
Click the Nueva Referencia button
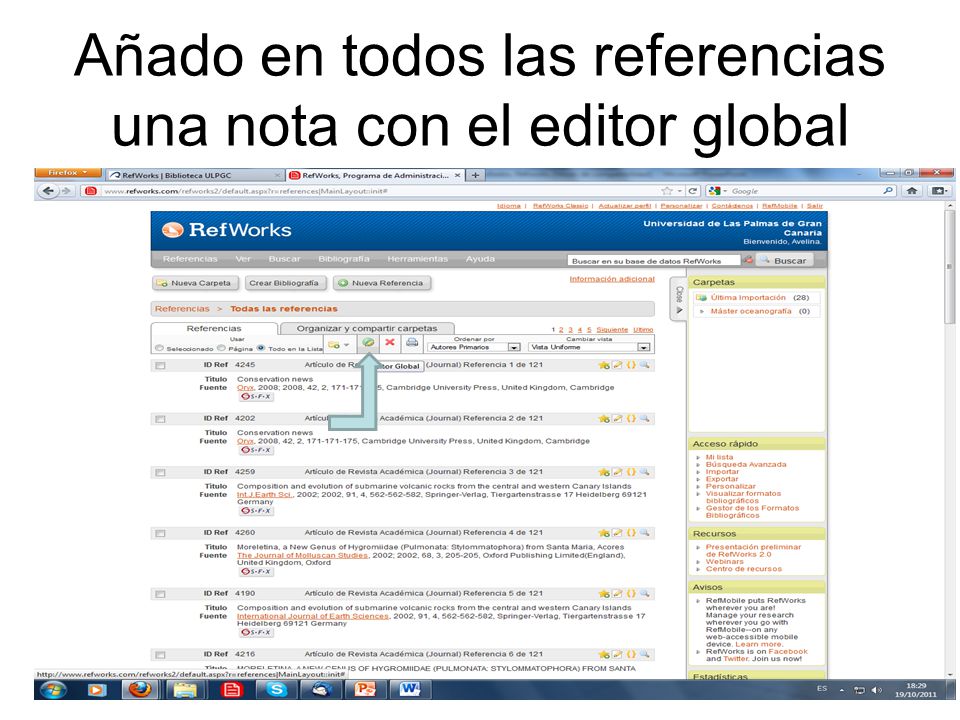point(381,283)
